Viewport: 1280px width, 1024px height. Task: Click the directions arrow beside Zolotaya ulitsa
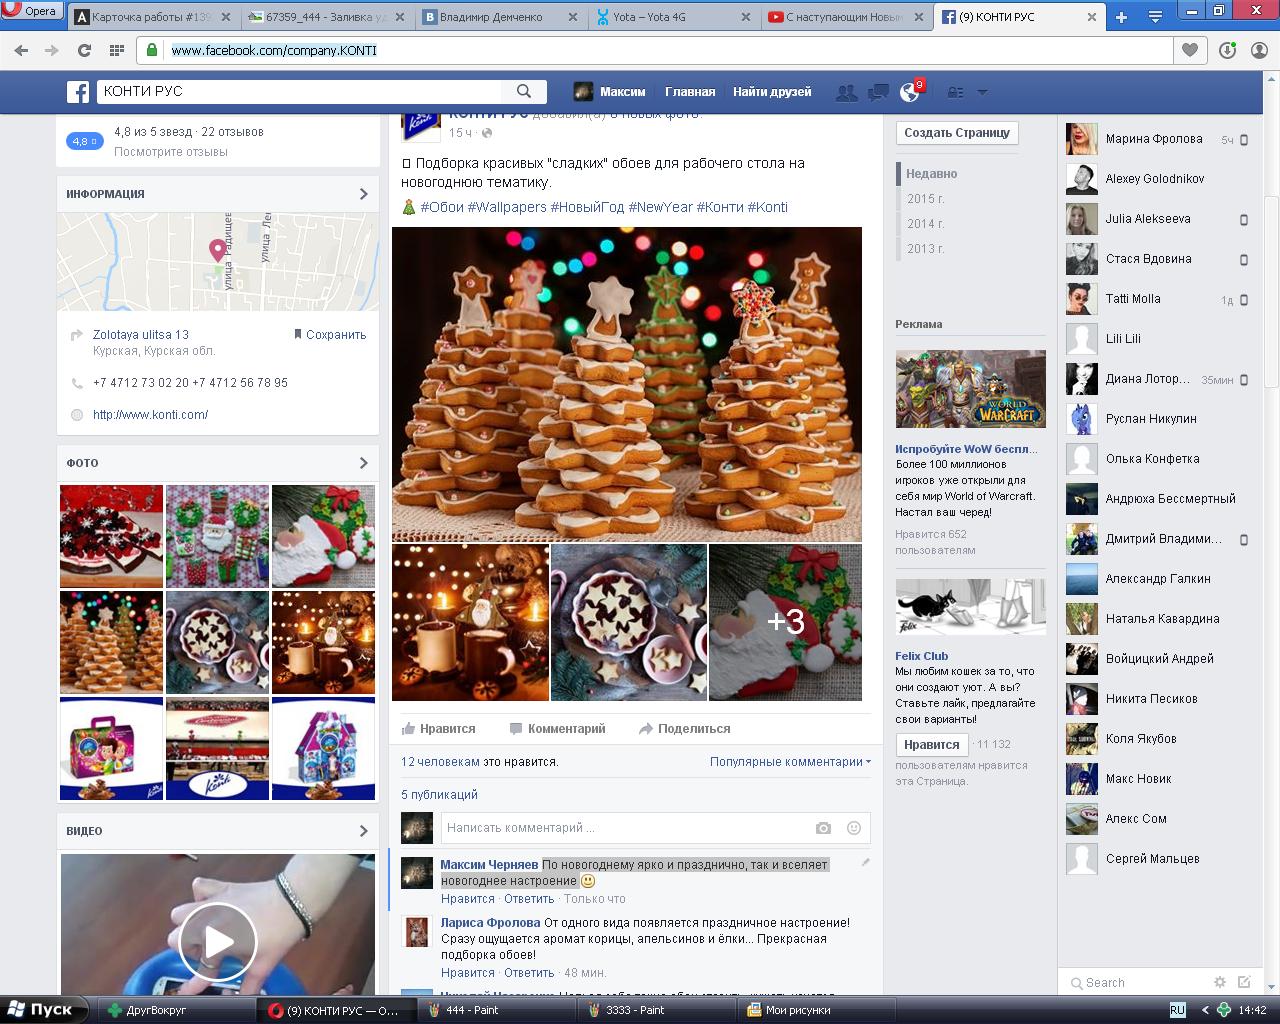[x=77, y=335]
